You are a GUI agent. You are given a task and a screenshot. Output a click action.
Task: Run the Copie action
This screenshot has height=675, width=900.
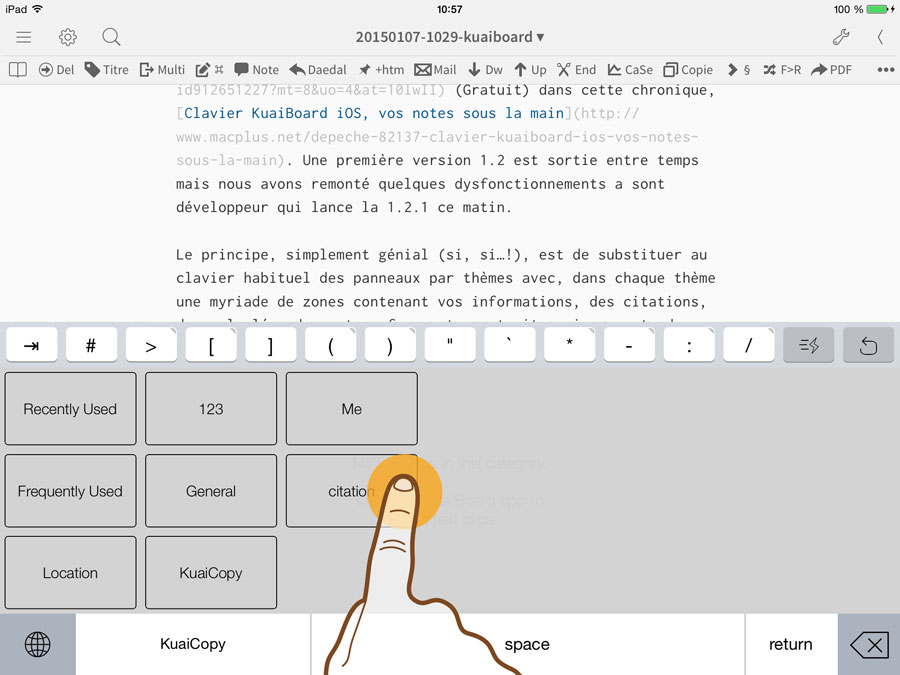coord(688,70)
